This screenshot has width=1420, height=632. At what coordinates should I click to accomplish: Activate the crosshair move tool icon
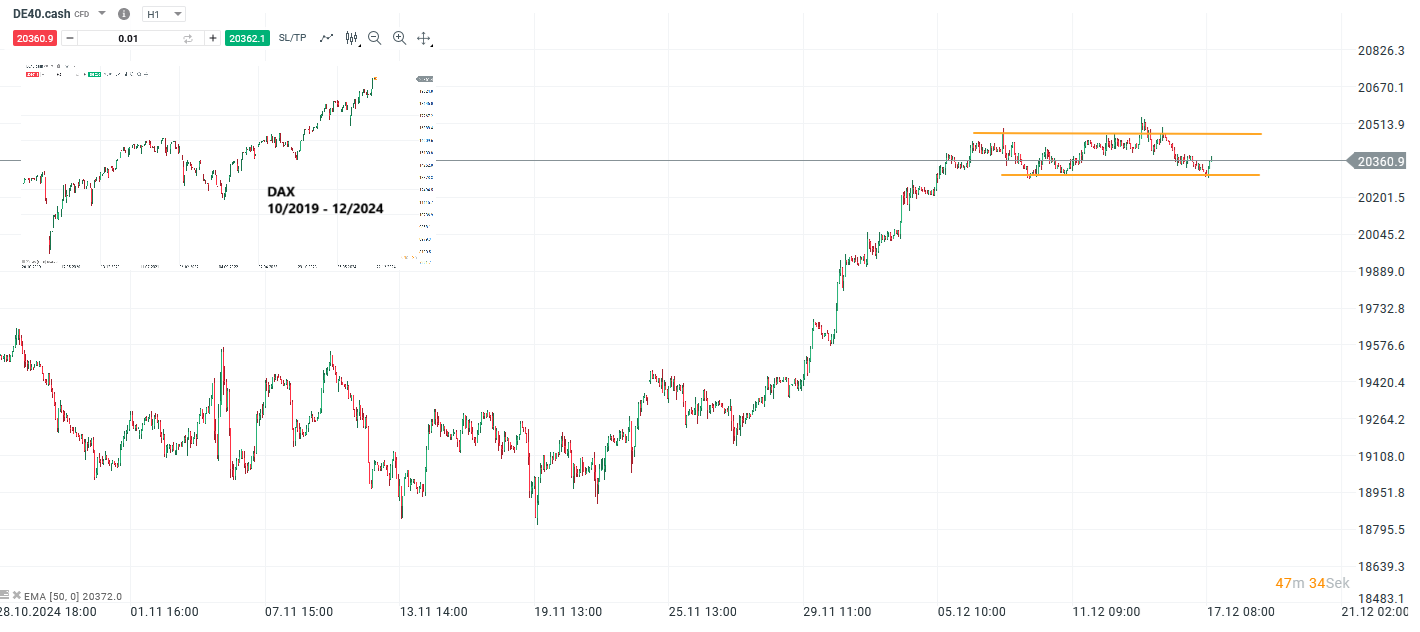(424, 38)
